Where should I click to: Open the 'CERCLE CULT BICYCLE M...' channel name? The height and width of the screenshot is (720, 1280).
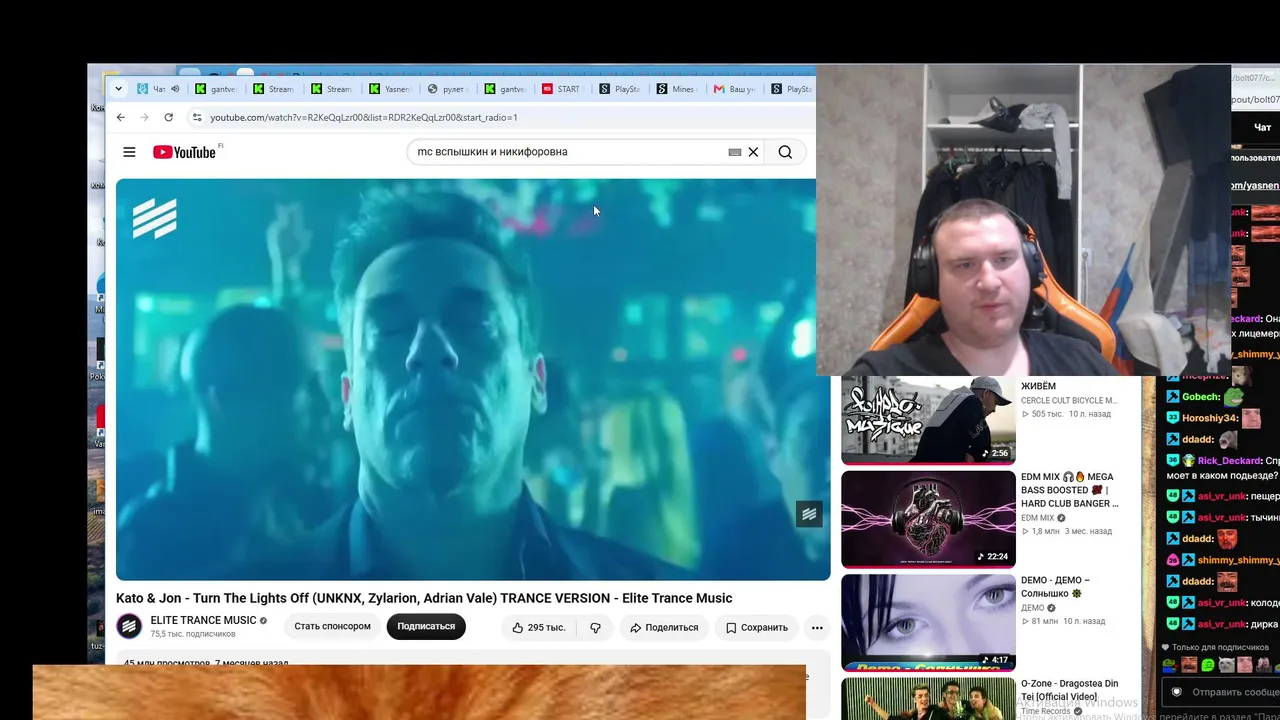tap(1068, 400)
